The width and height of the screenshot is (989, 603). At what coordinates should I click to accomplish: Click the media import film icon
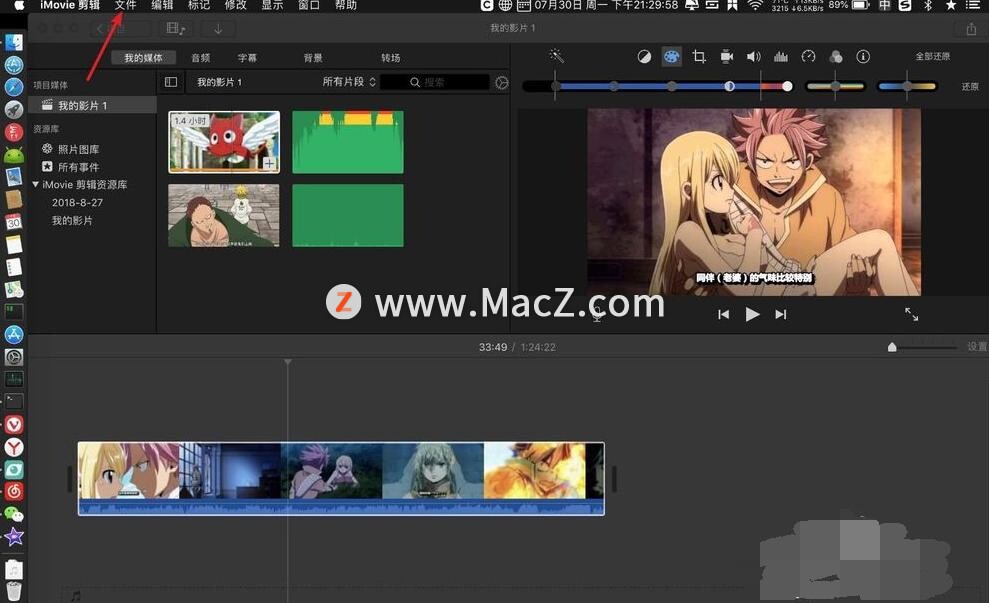pos(175,28)
